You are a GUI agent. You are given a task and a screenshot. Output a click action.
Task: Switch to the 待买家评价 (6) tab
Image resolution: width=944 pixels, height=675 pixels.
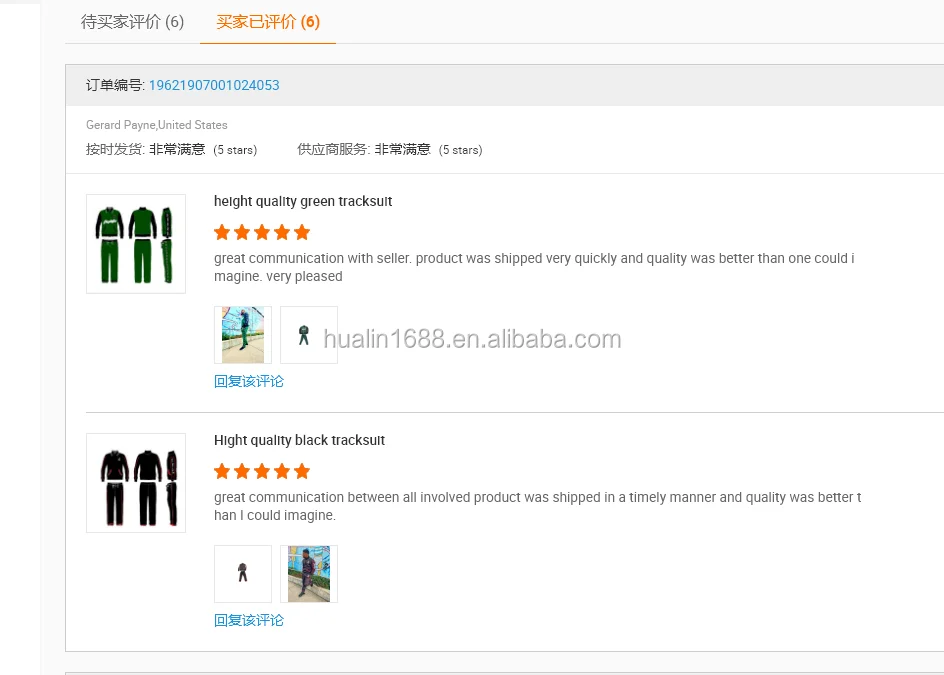pos(132,22)
